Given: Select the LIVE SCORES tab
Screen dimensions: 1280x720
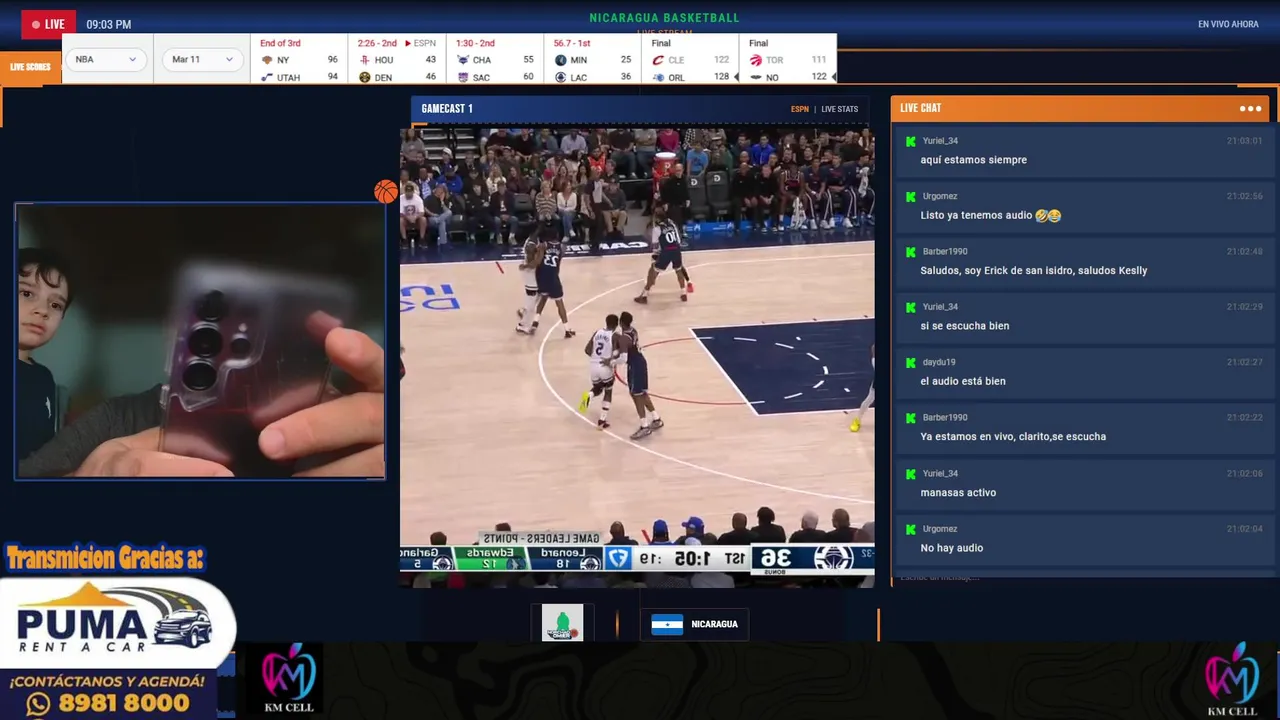Looking at the screenshot, I should coord(30,67).
